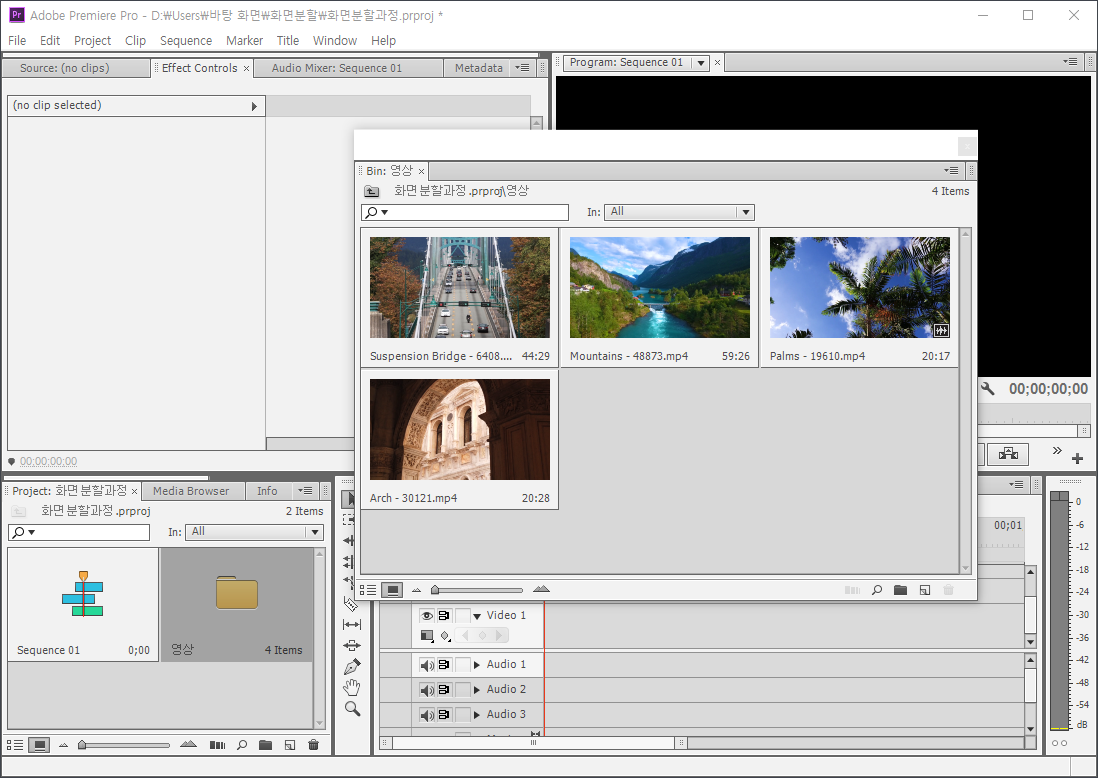This screenshot has height=778, width=1098.
Task: Mute the Audio 1 track speaker
Action: pyautogui.click(x=426, y=665)
